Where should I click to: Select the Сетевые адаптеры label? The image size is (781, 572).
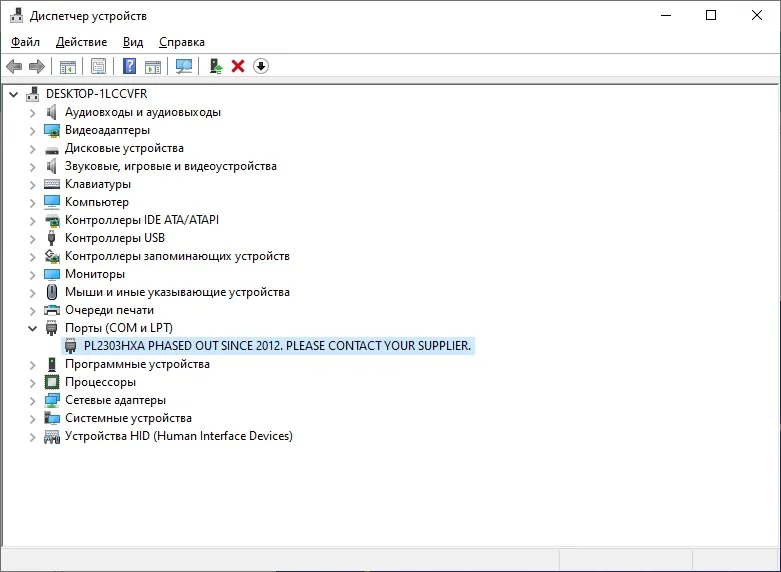pos(115,400)
